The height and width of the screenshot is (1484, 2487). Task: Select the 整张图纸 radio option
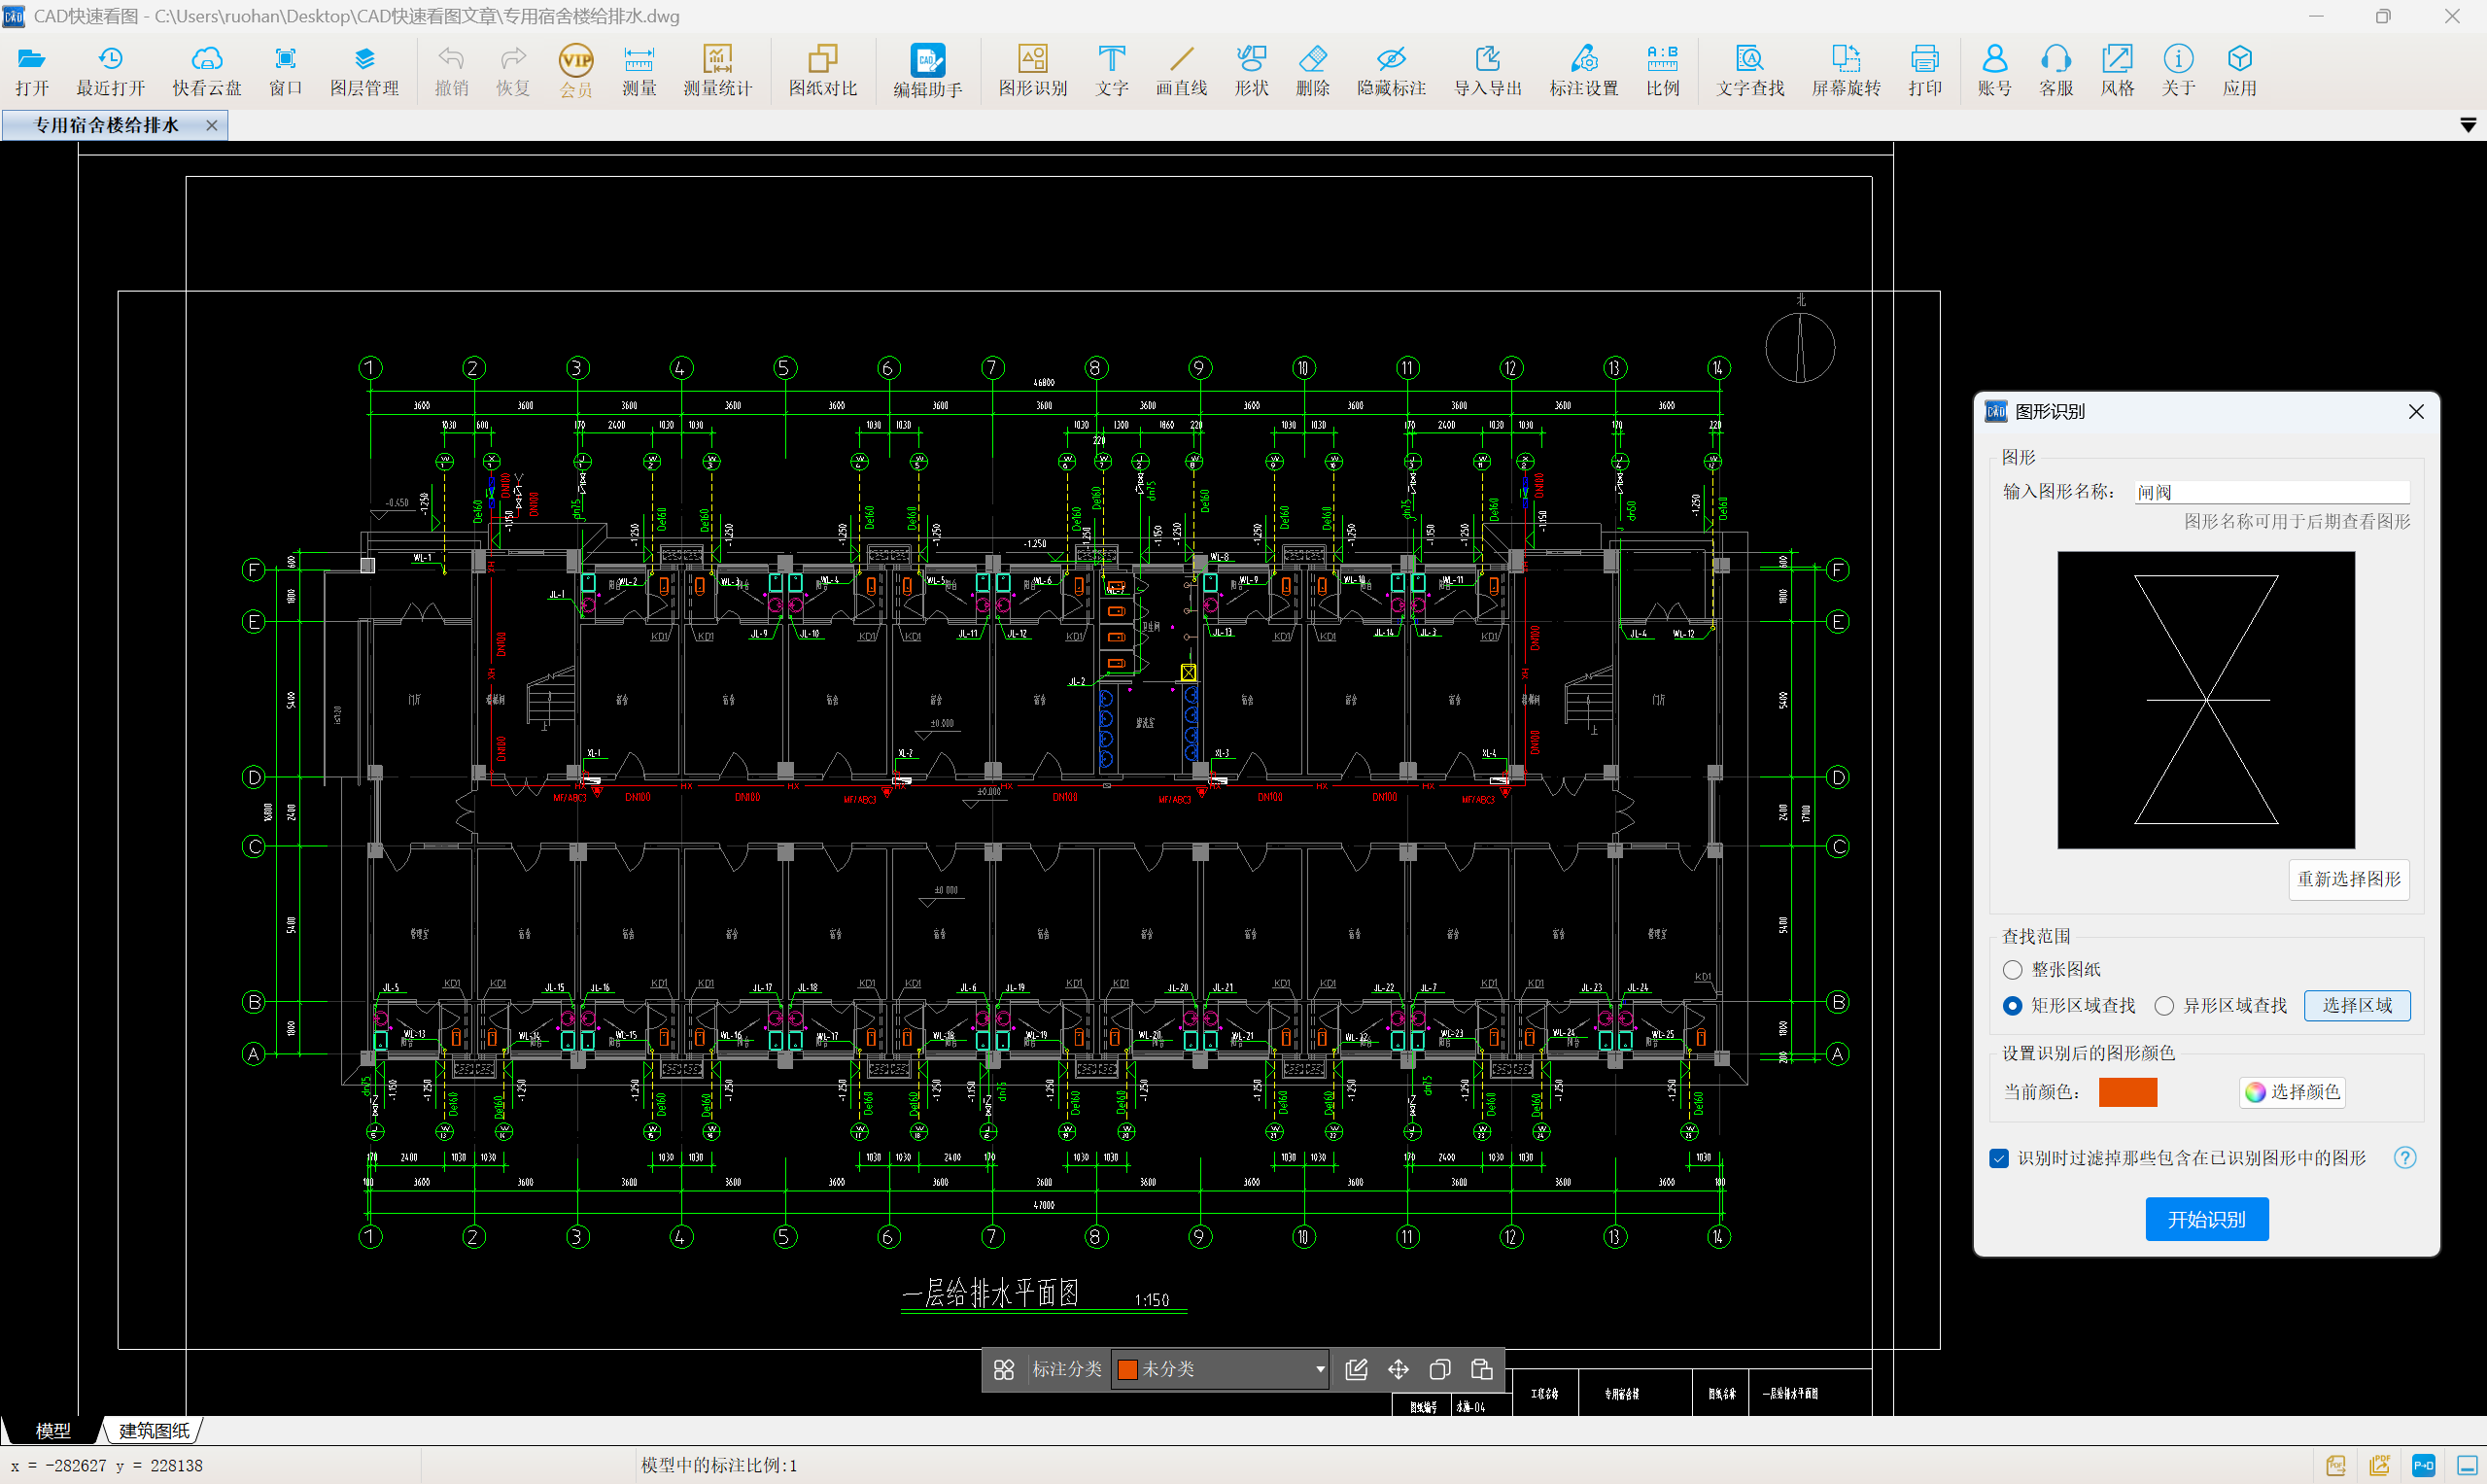[2013, 969]
